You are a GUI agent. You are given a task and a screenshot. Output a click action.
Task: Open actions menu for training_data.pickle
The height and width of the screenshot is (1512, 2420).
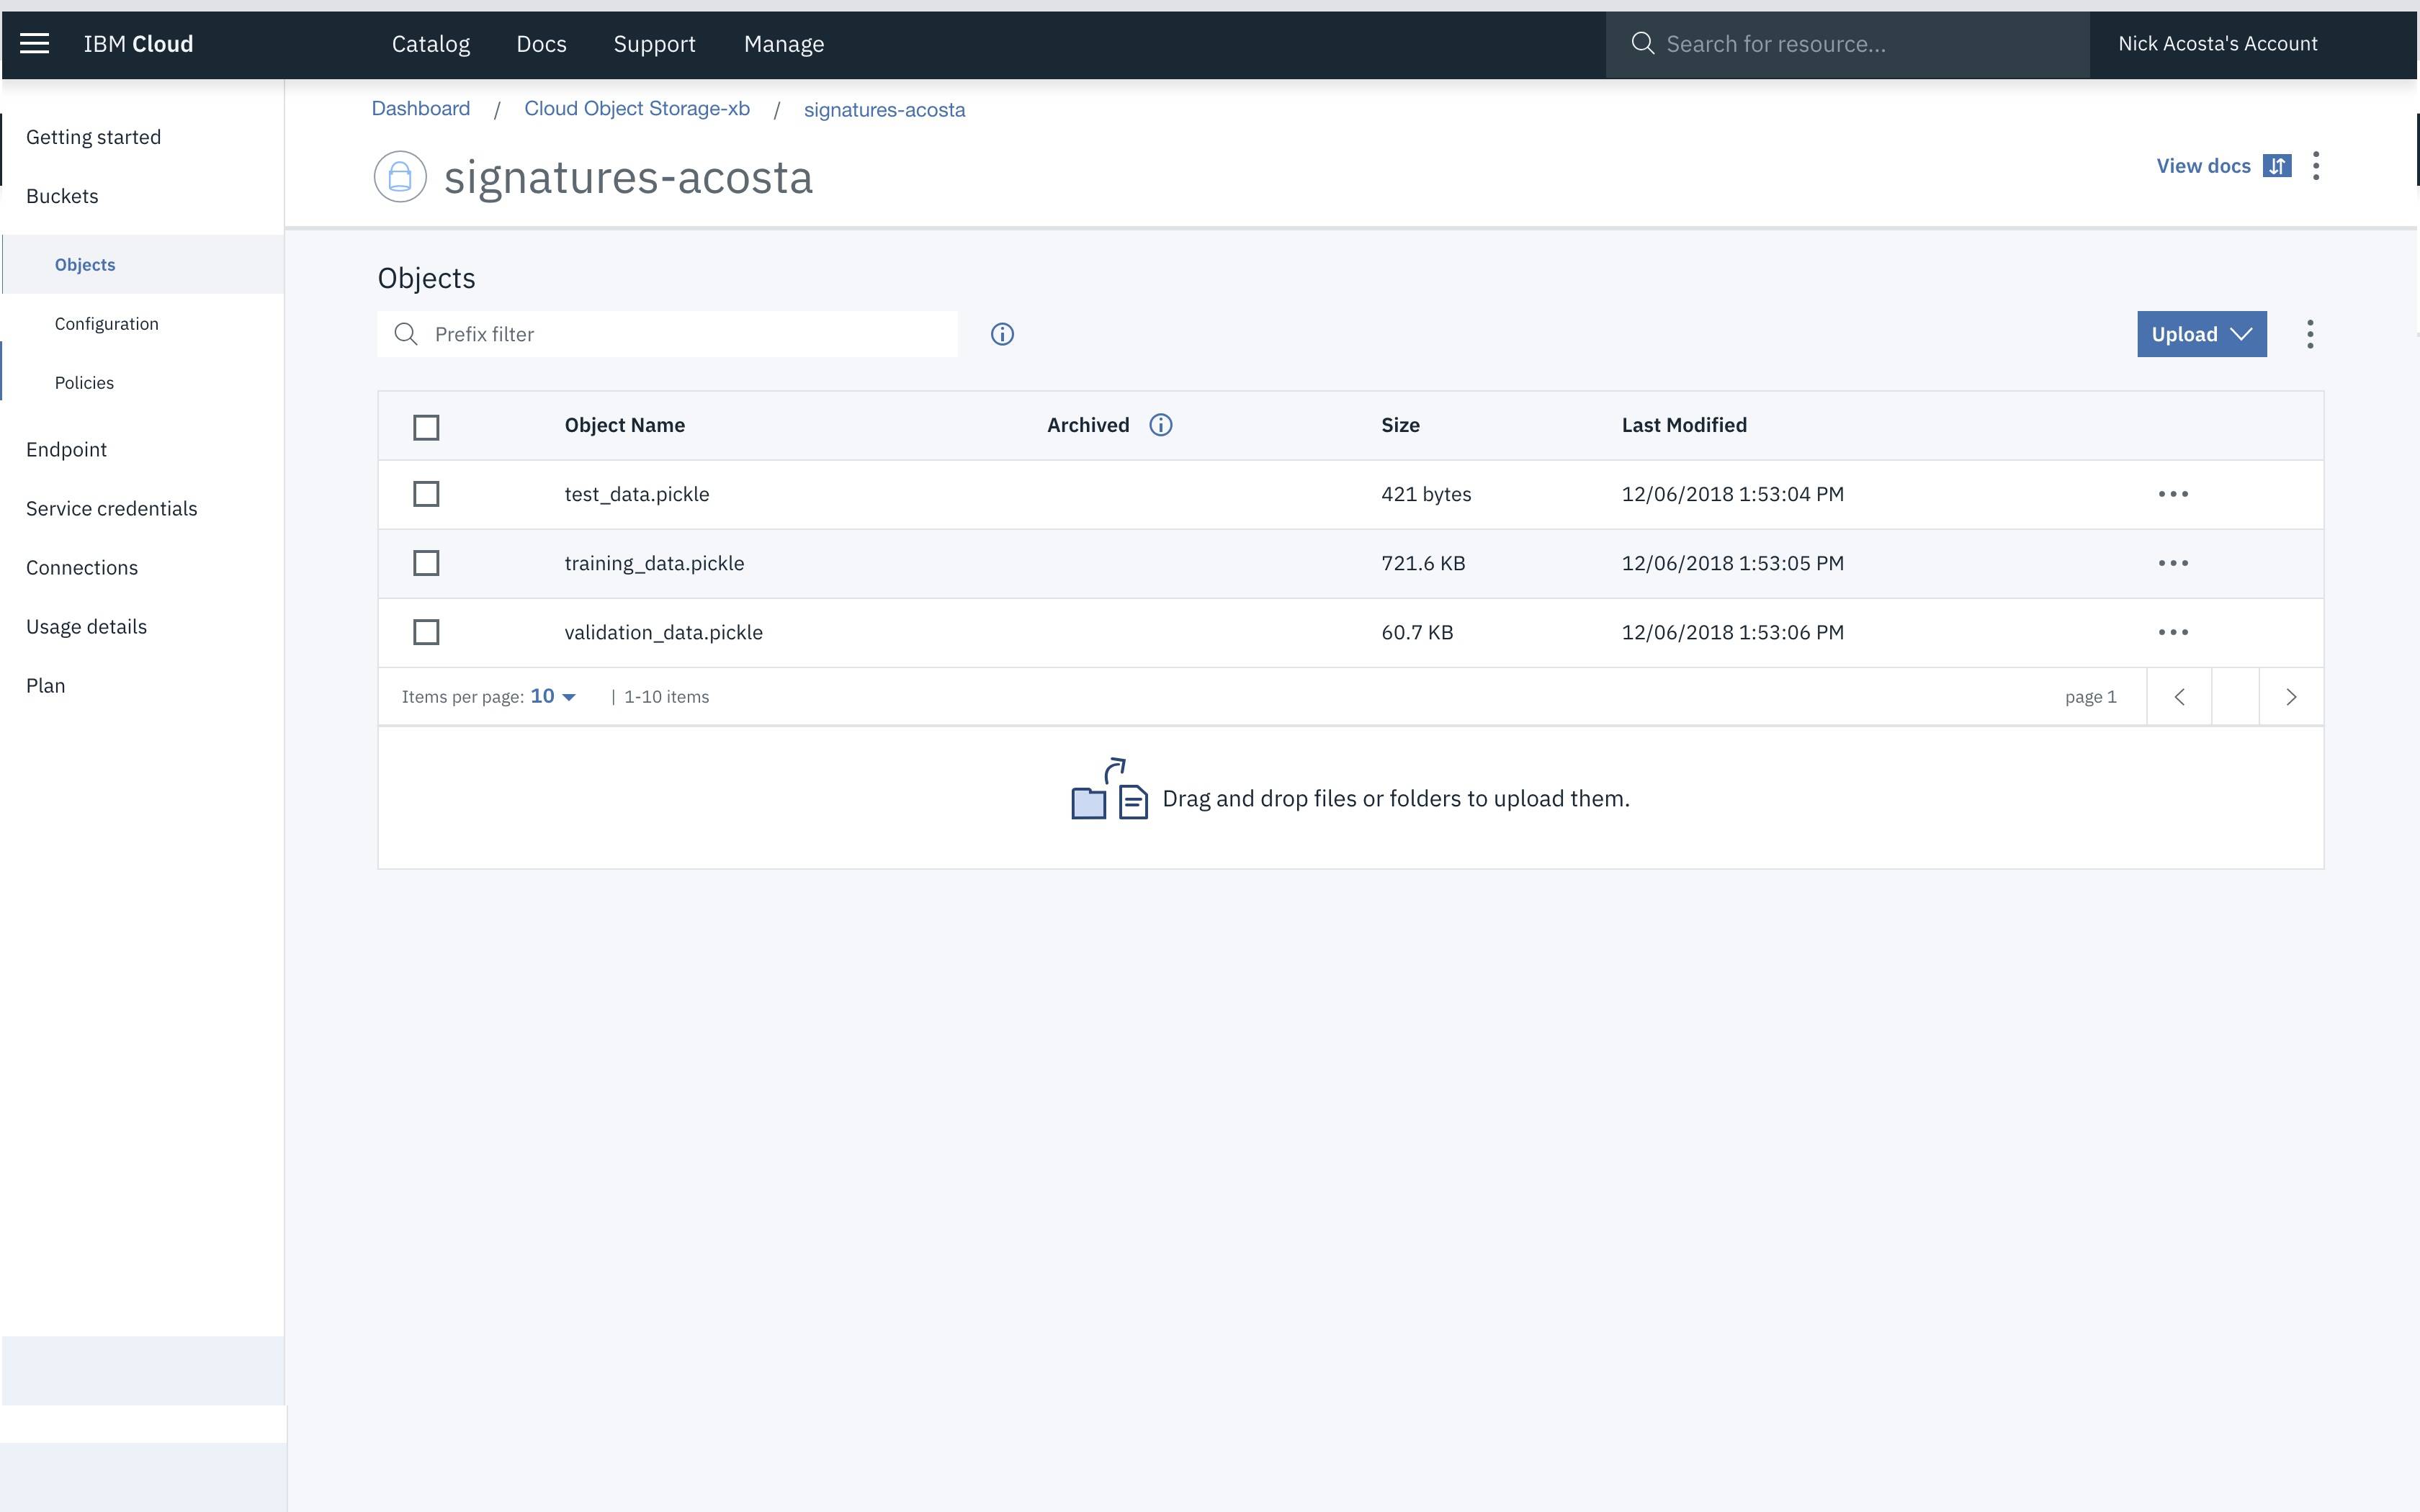(x=2173, y=563)
